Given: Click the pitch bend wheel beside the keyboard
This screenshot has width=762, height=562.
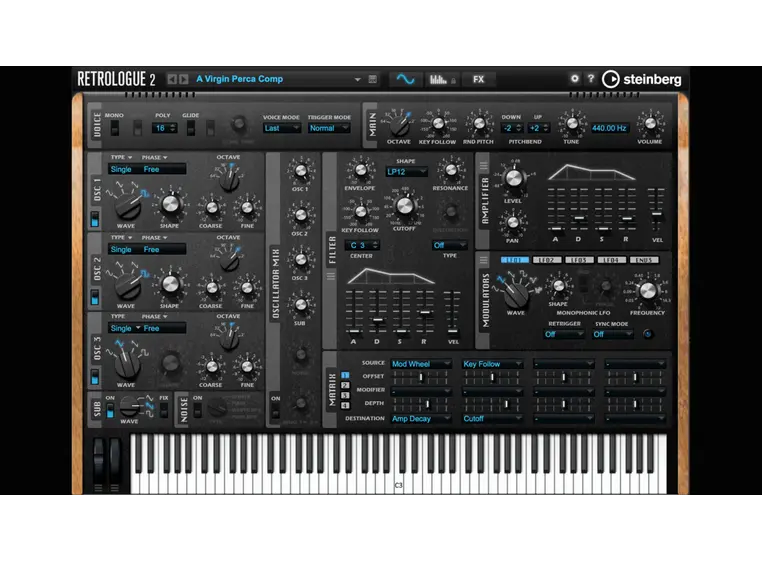Looking at the screenshot, I should (99, 459).
